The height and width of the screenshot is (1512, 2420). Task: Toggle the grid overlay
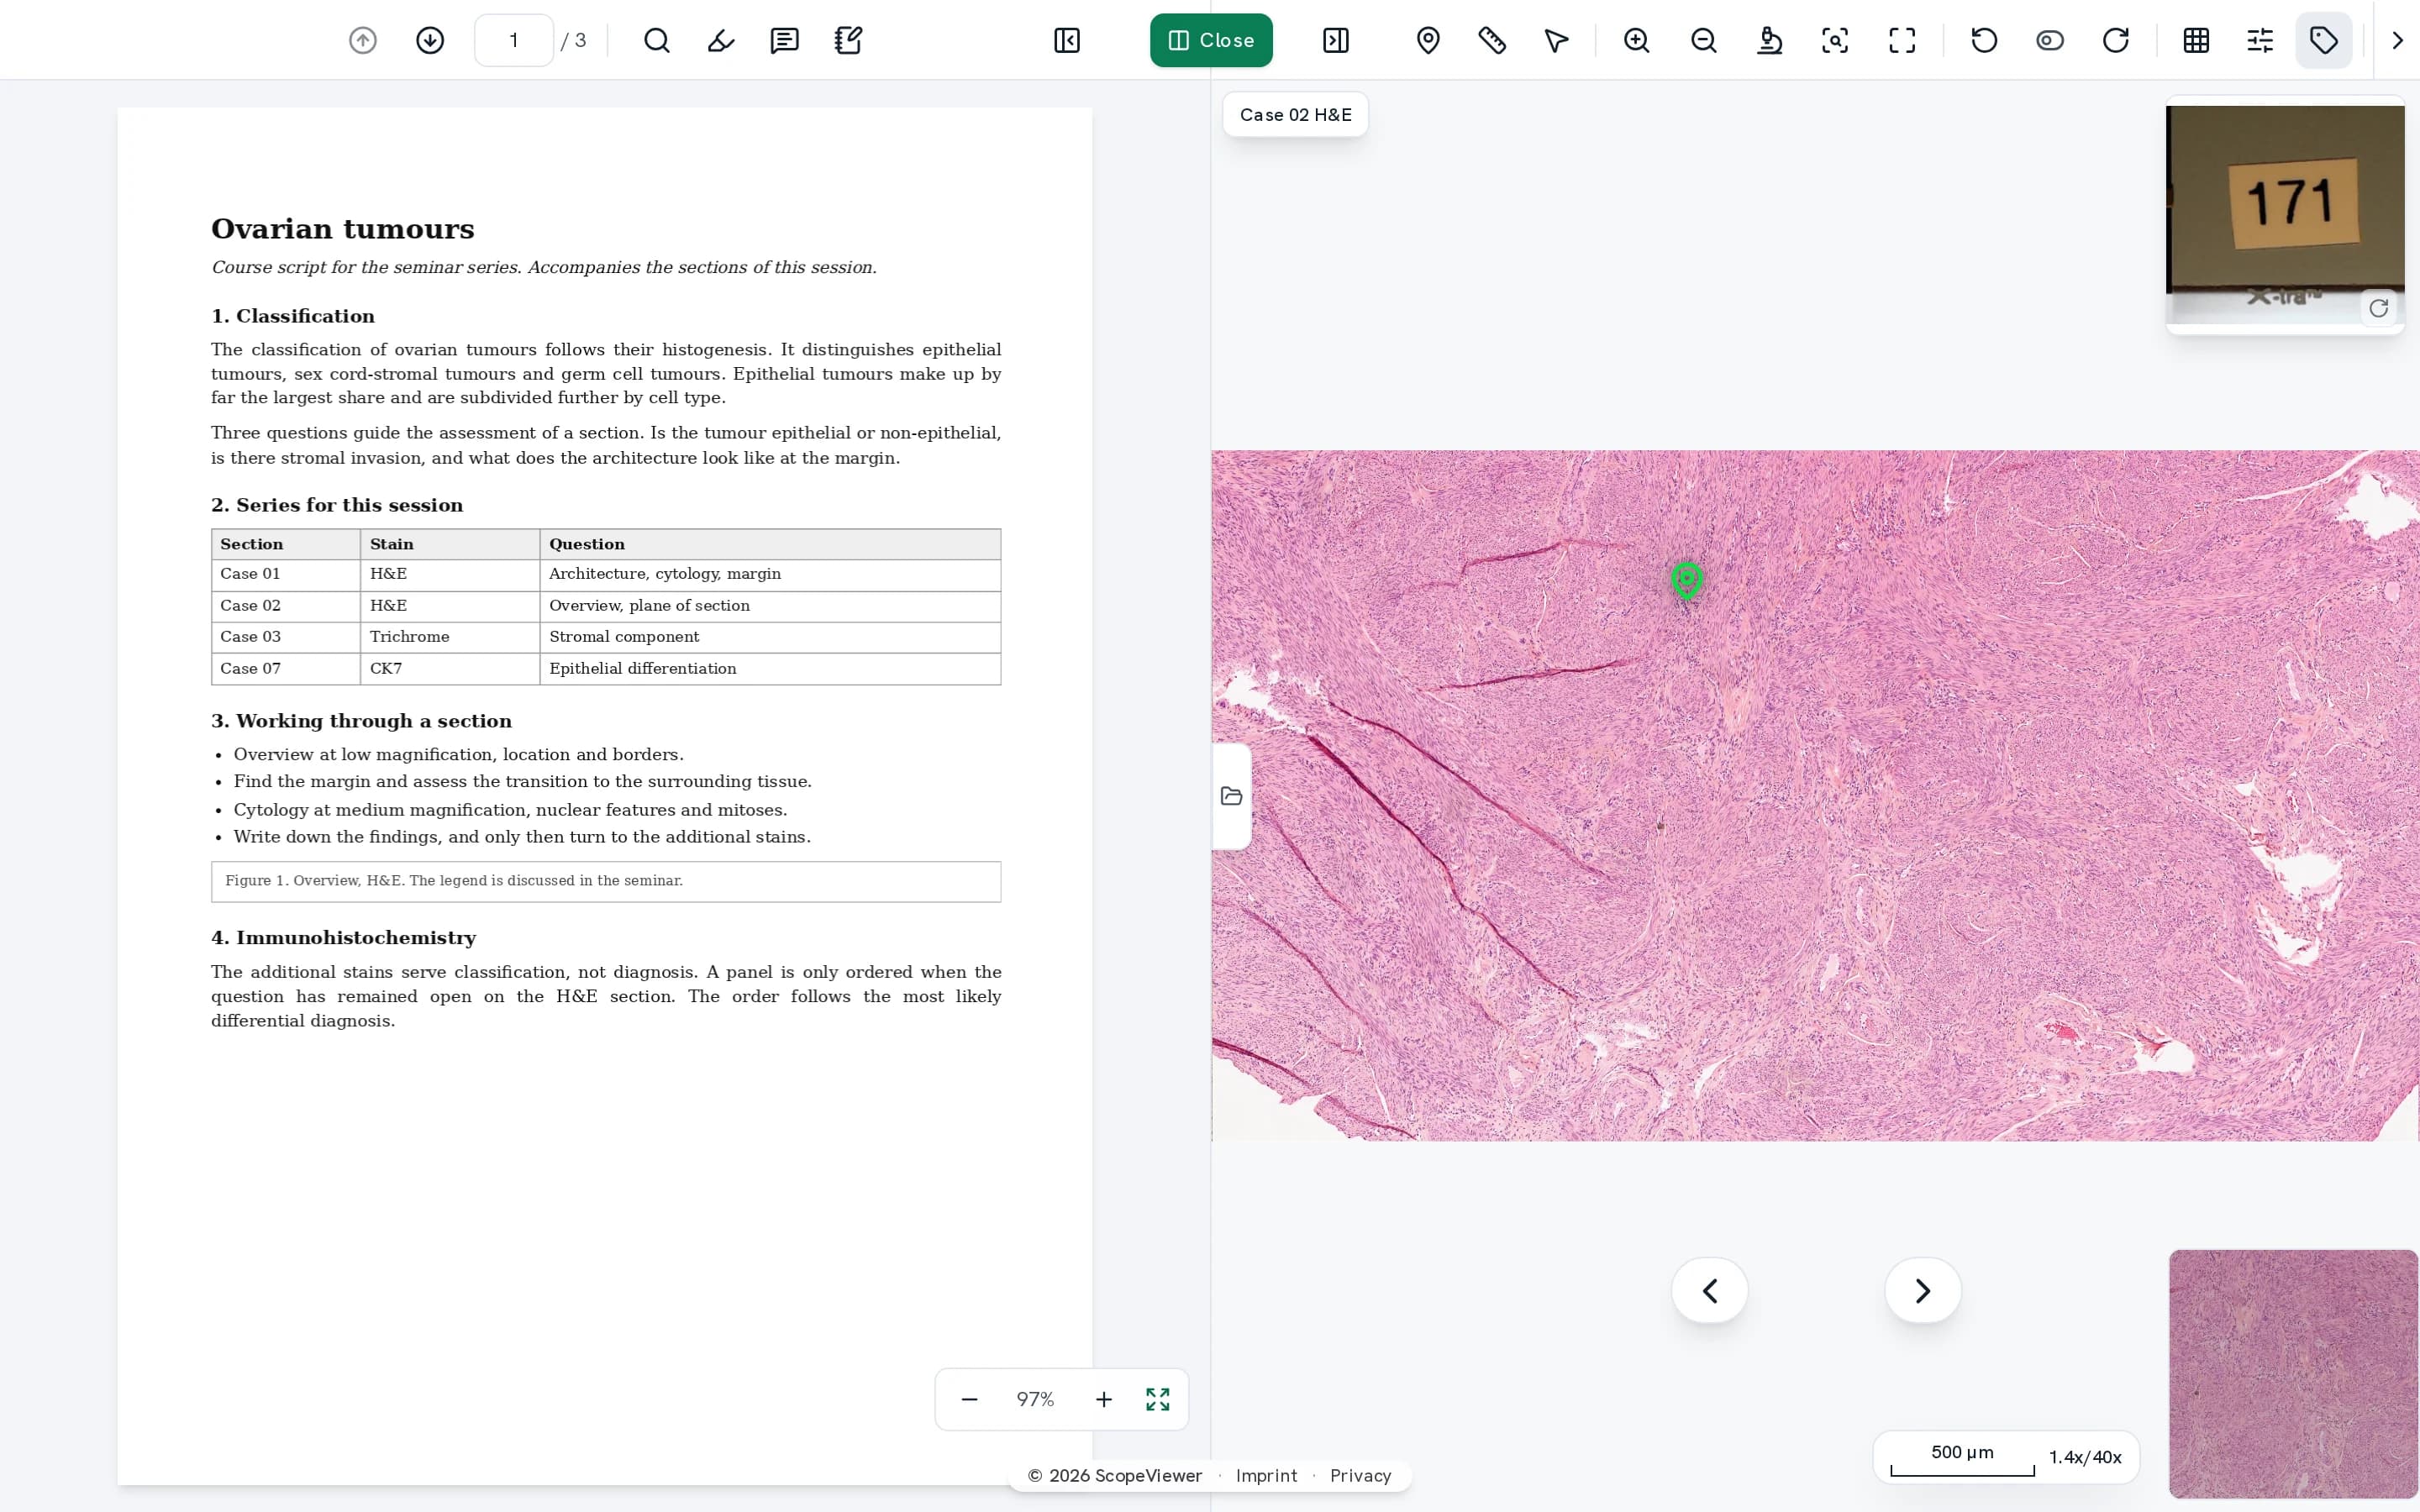[x=2196, y=40]
